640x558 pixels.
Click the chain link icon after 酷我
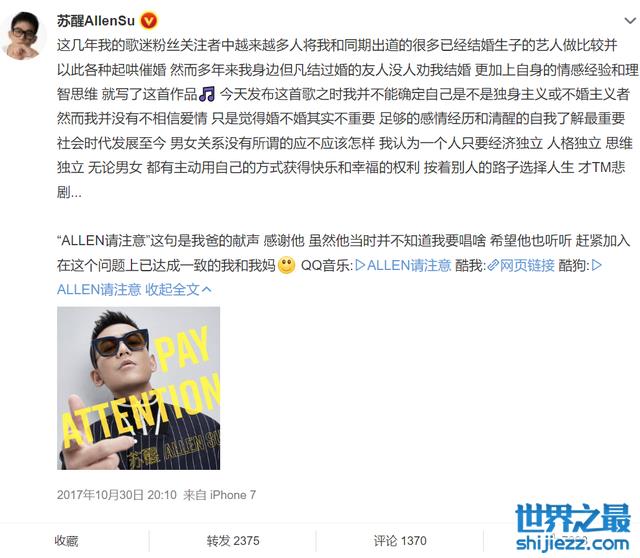(493, 266)
